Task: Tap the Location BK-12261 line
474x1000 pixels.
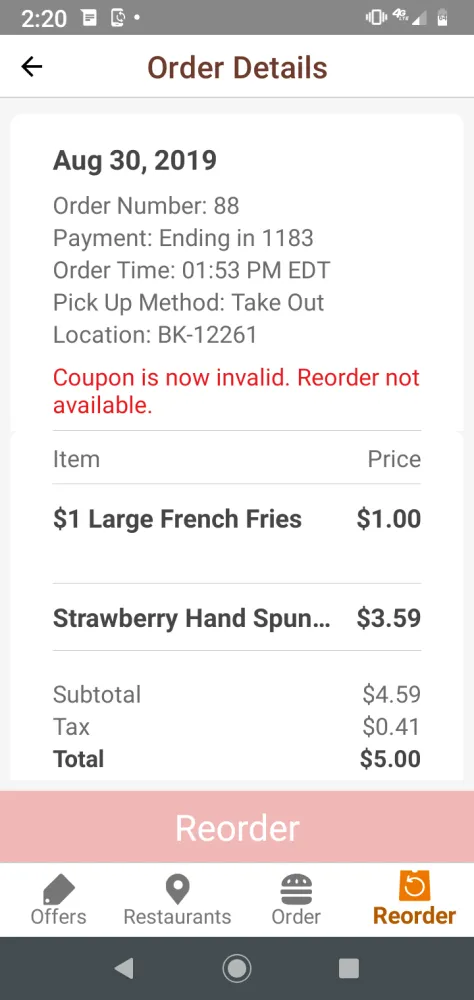Action: coord(155,335)
